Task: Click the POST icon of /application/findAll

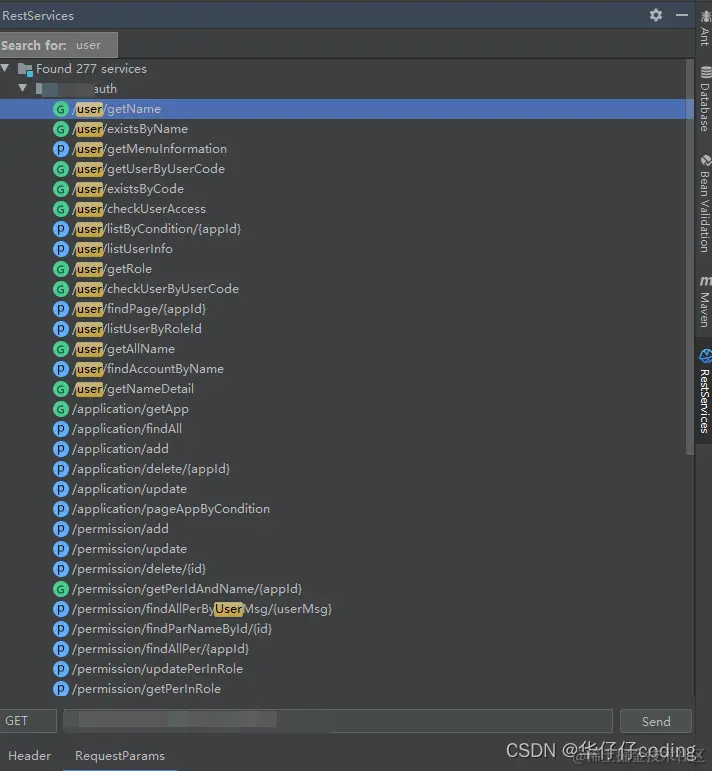Action: click(x=60, y=429)
